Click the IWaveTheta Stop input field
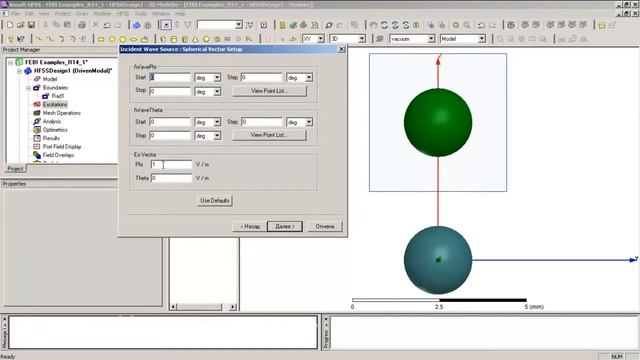 (170, 136)
